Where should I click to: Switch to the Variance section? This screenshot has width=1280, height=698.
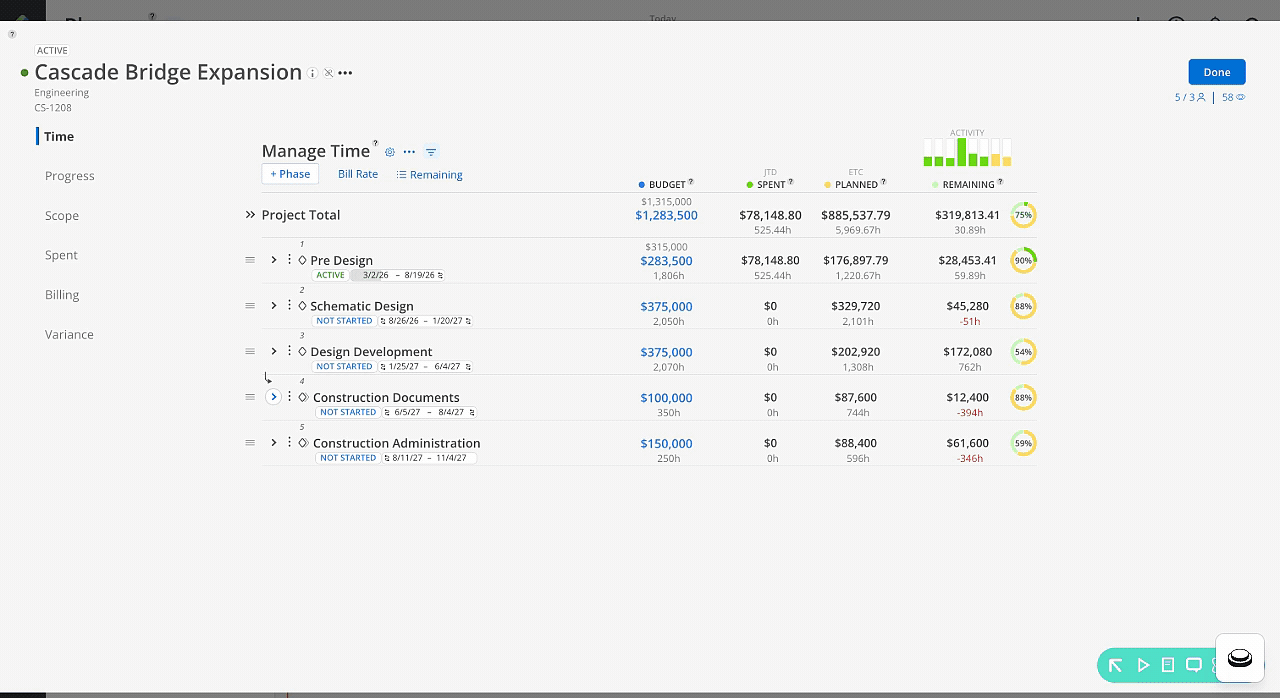(69, 334)
